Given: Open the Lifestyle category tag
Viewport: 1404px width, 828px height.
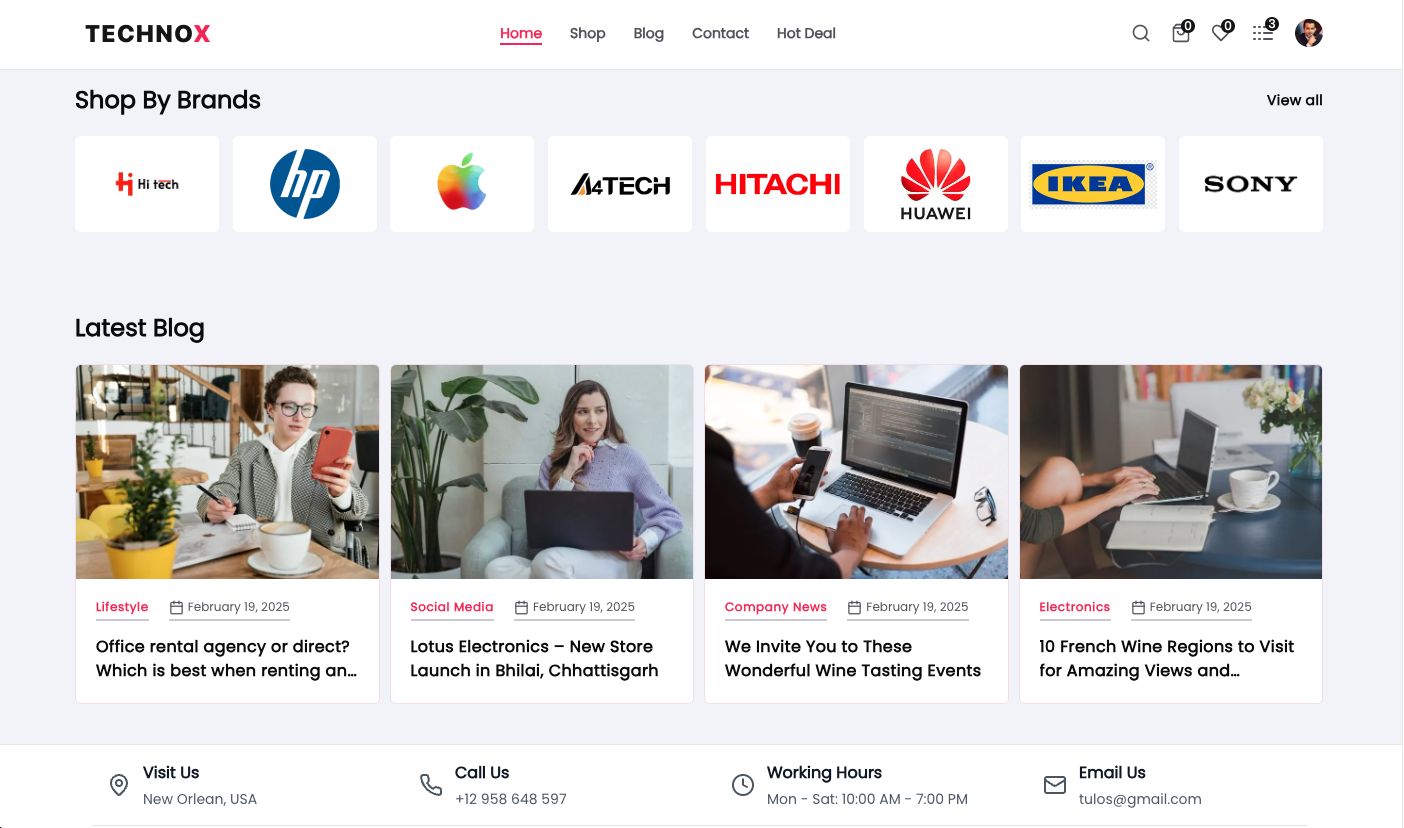Looking at the screenshot, I should tap(122, 607).
